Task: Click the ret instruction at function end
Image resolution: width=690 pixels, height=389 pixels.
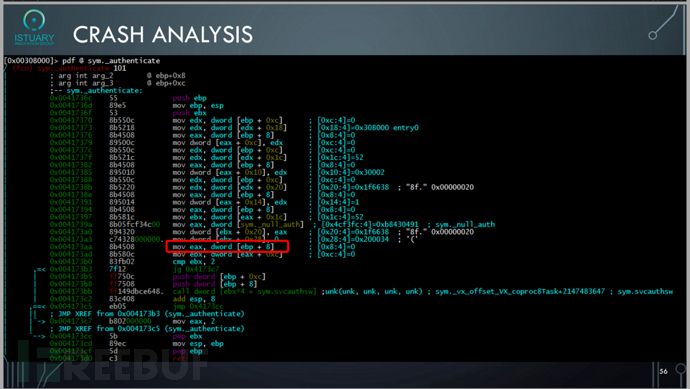Action: point(179,359)
